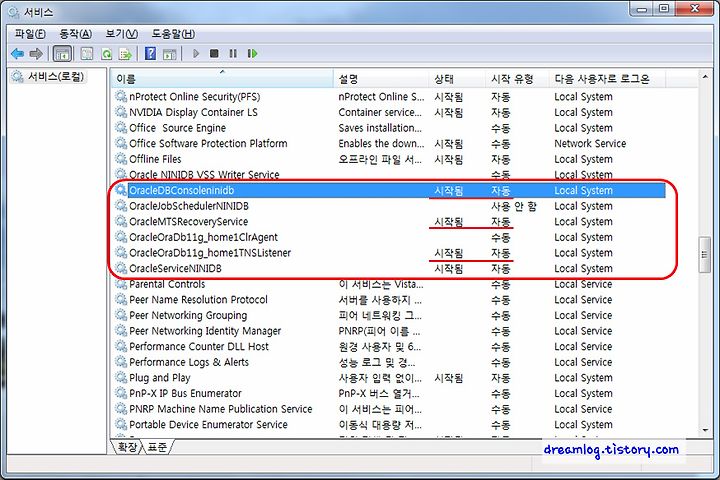
Task: Click the gear icon of Performance Counter DLL Host
Action: click(121, 346)
